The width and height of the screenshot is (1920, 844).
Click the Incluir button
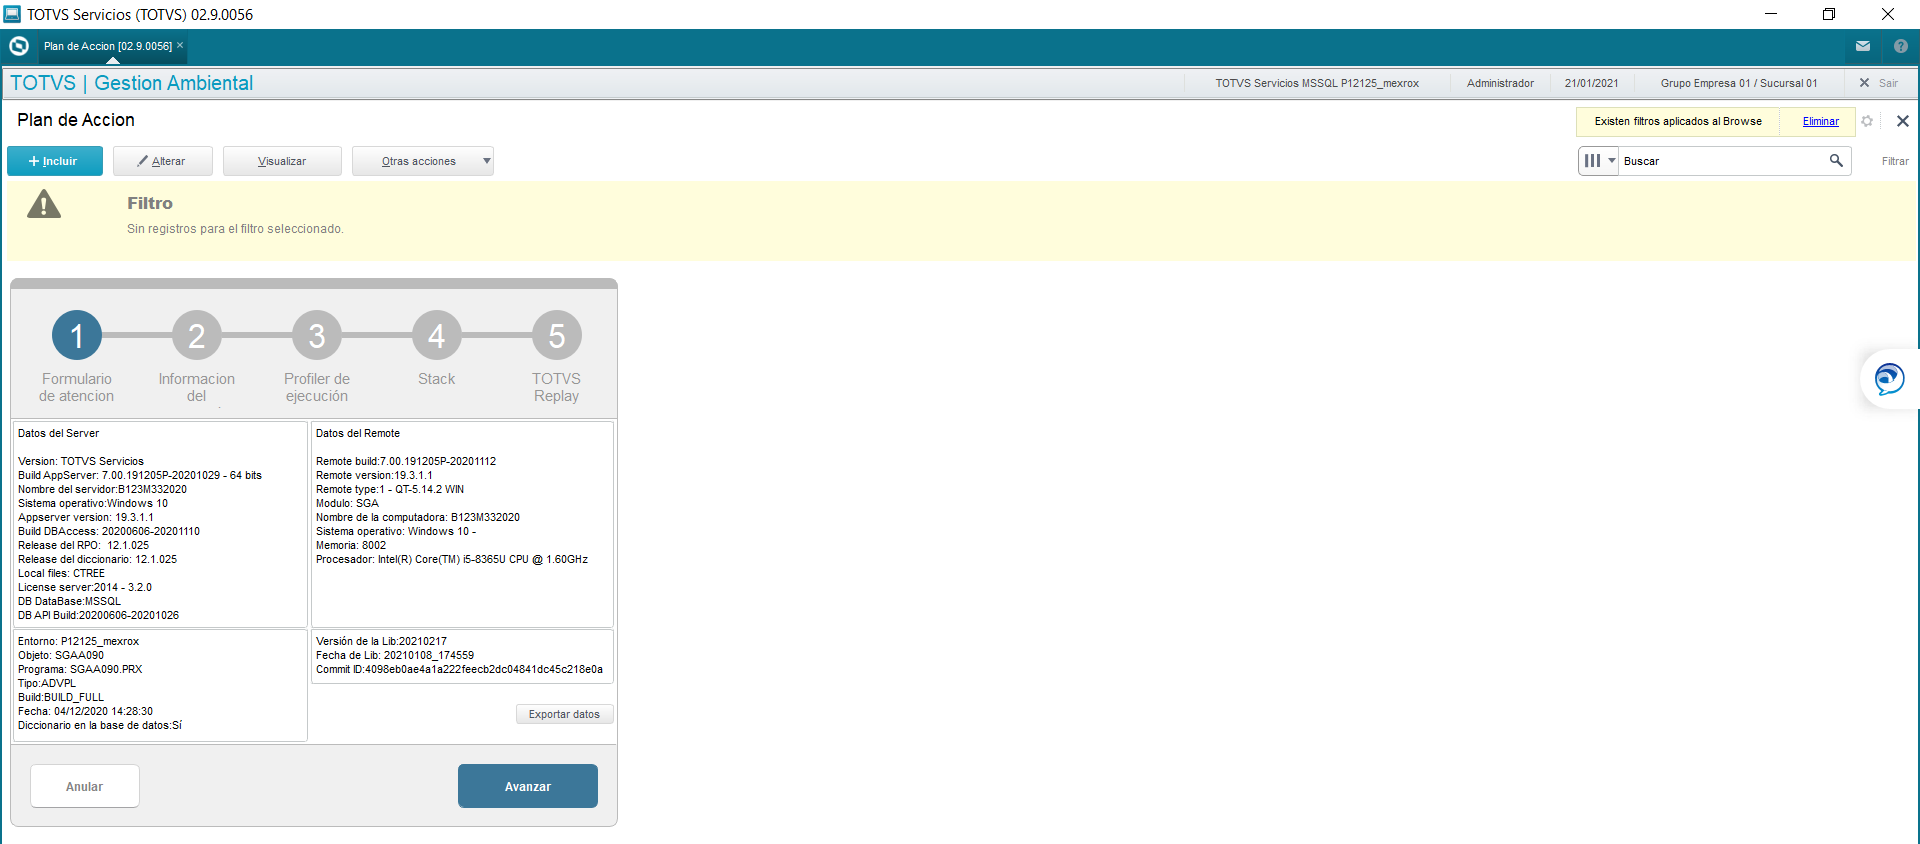55,161
